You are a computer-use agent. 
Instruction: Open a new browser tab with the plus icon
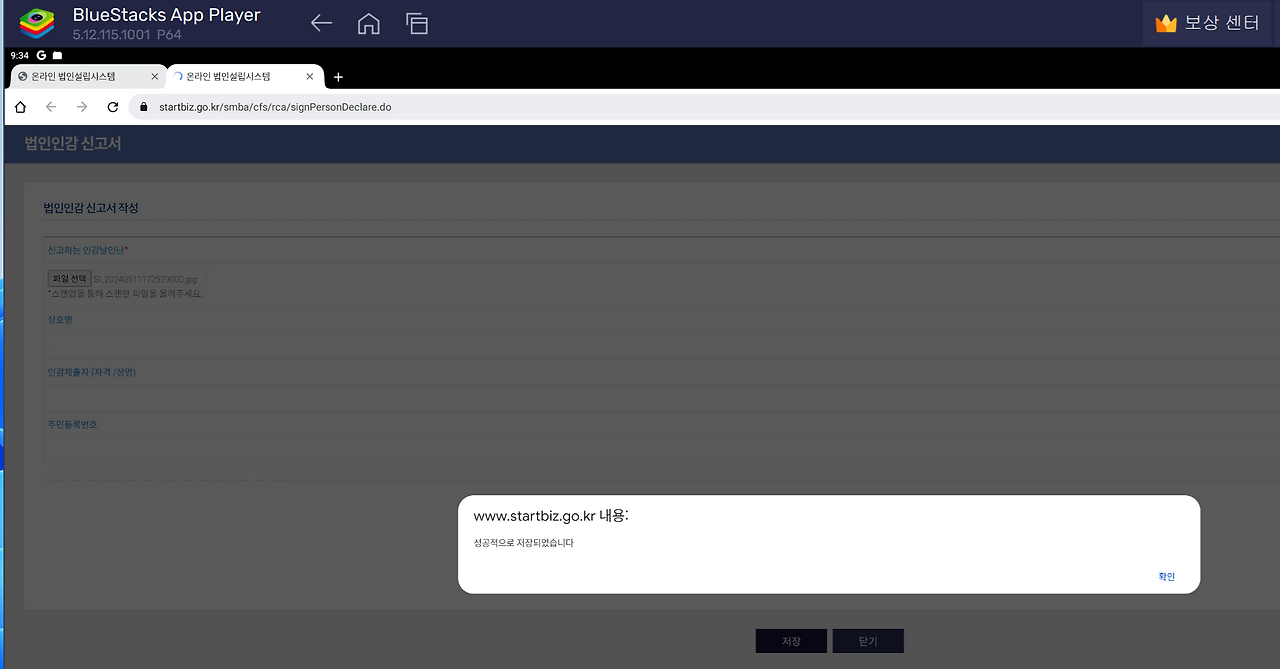338,77
